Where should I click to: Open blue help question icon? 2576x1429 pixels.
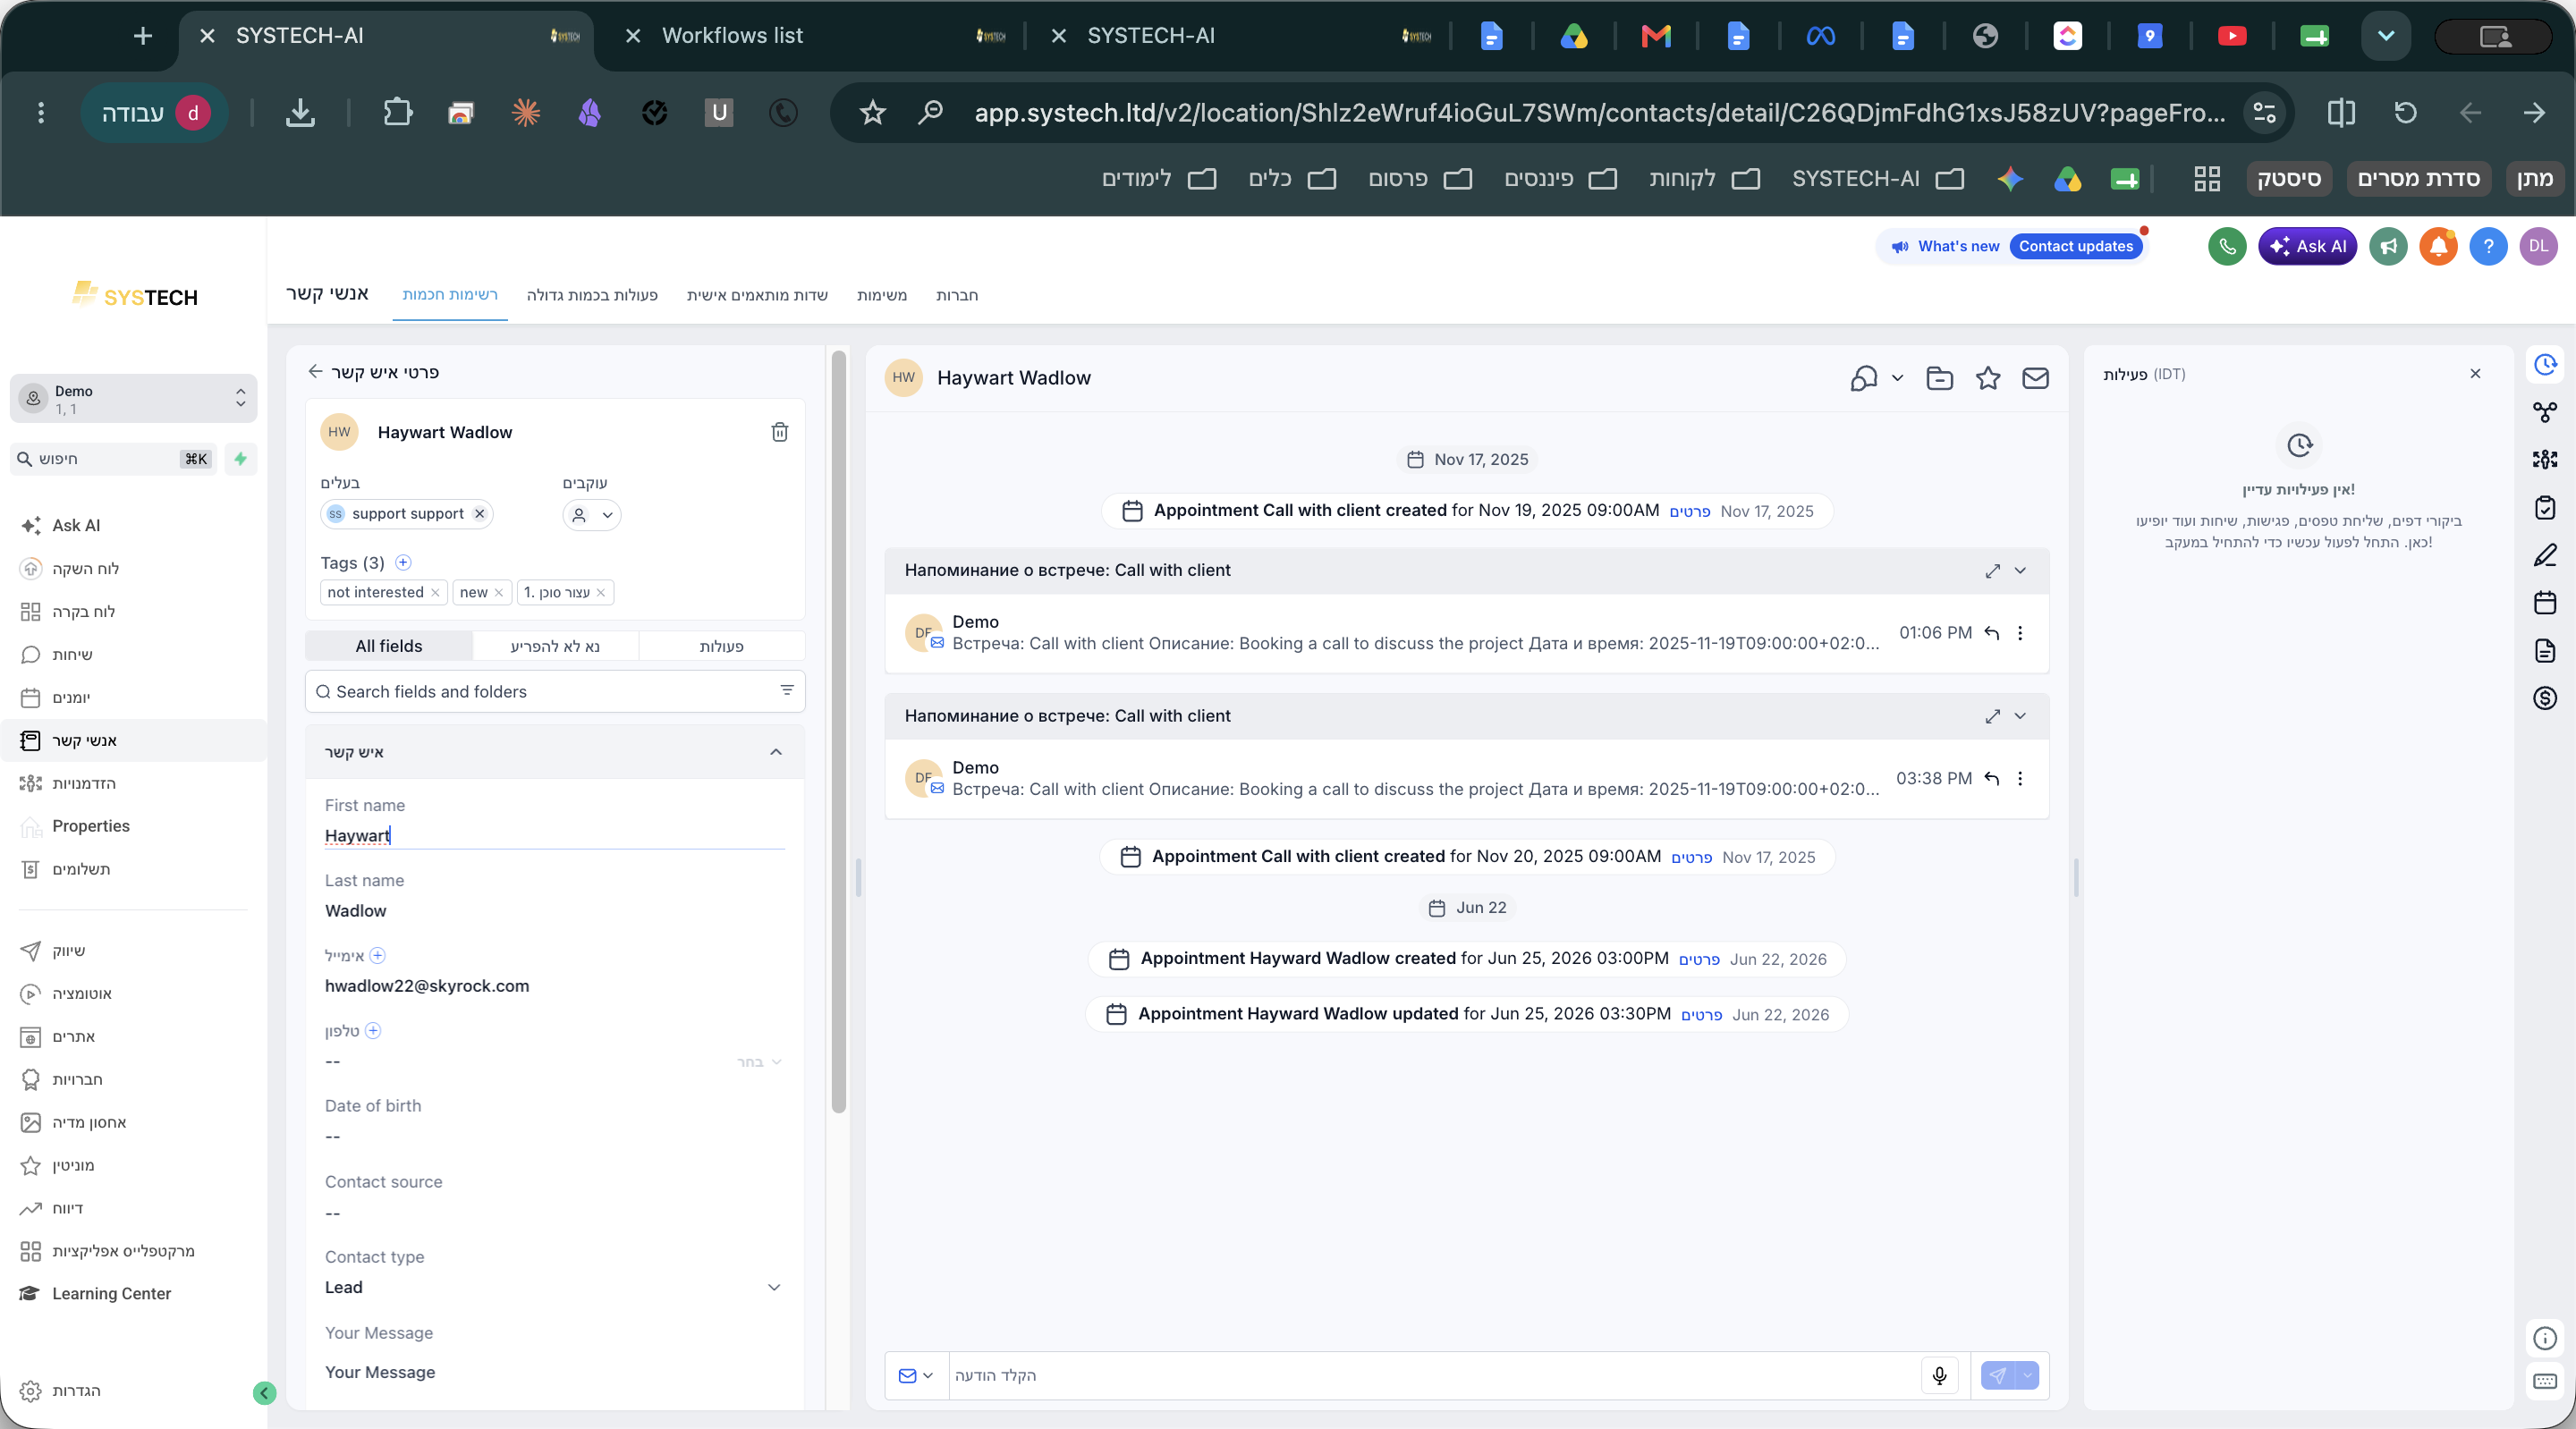click(x=2488, y=246)
